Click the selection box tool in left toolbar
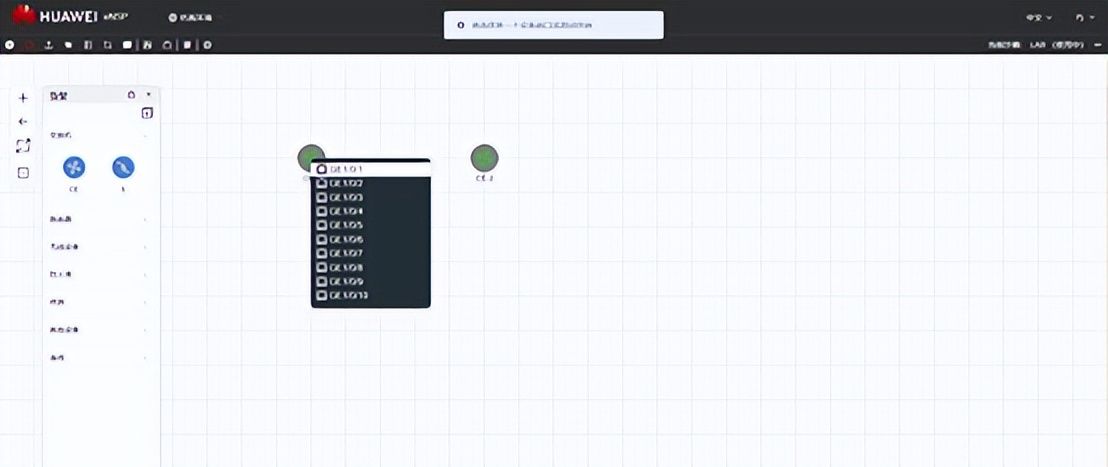 (x=23, y=172)
